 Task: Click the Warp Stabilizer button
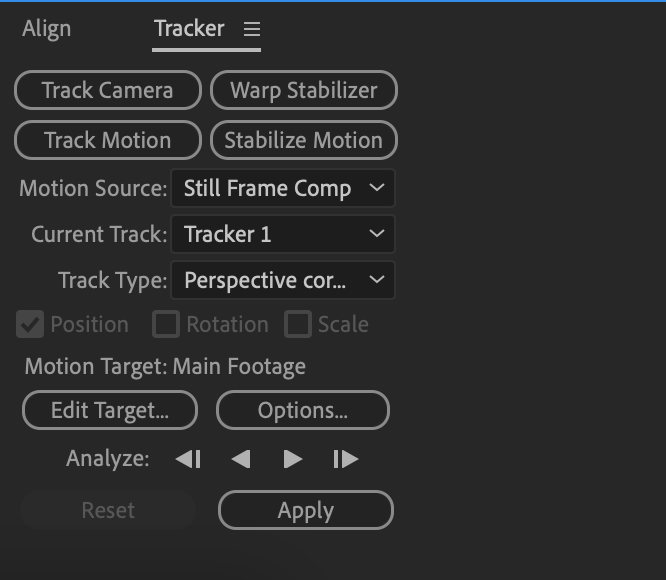pyautogui.click(x=304, y=90)
